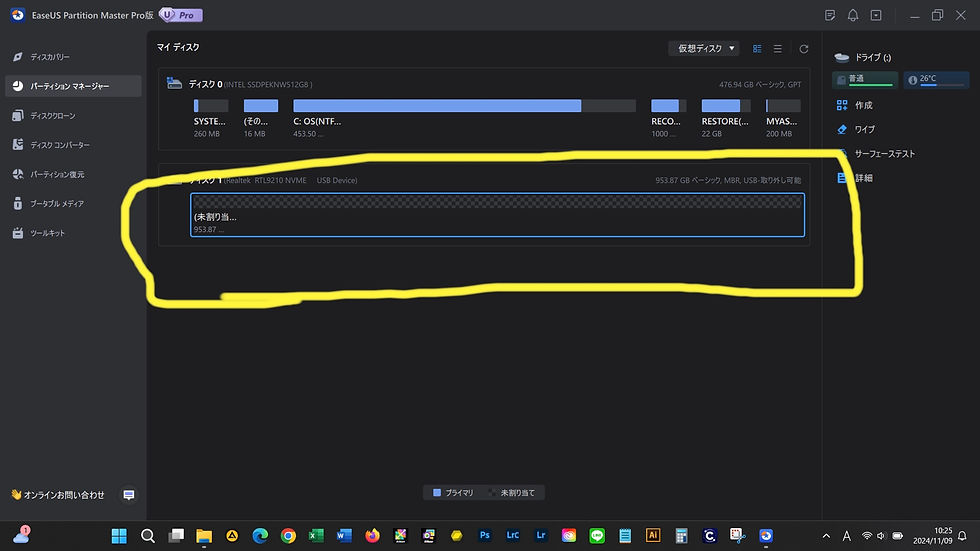The image size is (980, 551).
Task: Open Word from taskbar
Action: [344, 535]
